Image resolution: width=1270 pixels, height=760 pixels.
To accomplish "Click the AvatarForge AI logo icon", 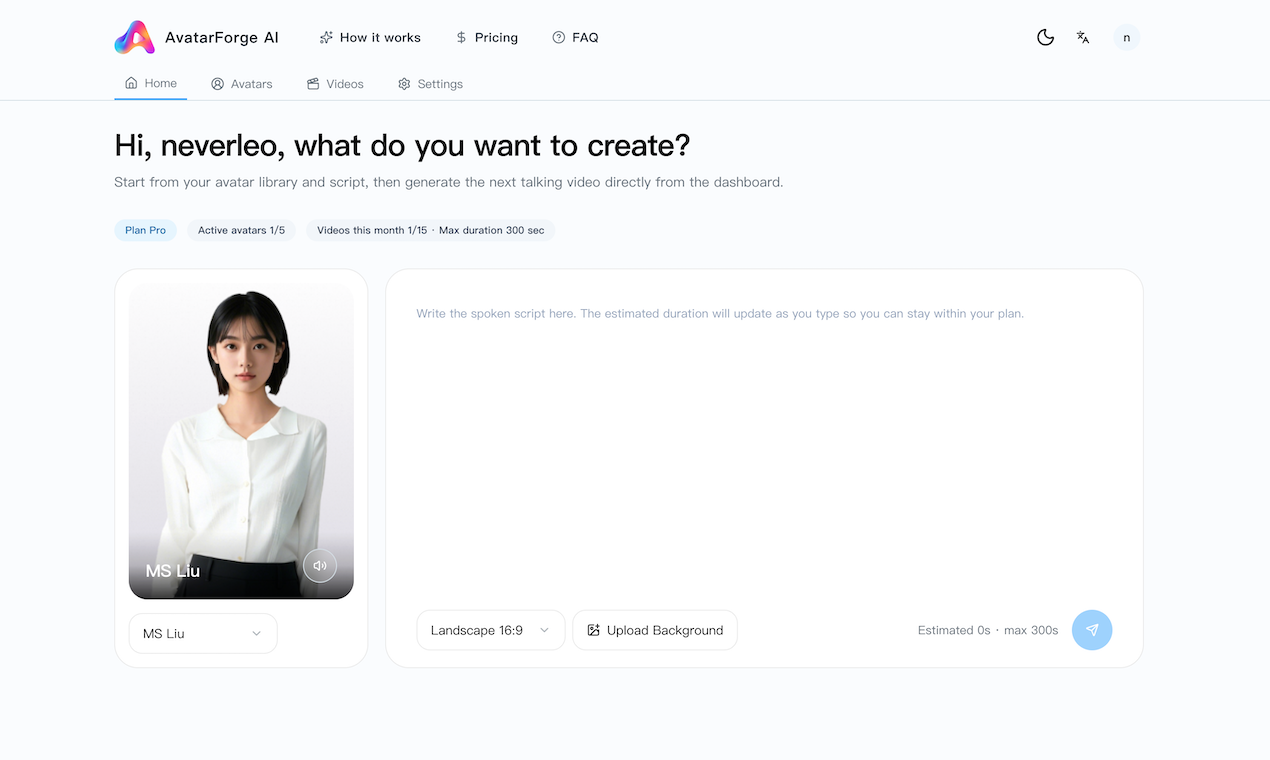I will pyautogui.click(x=134, y=37).
